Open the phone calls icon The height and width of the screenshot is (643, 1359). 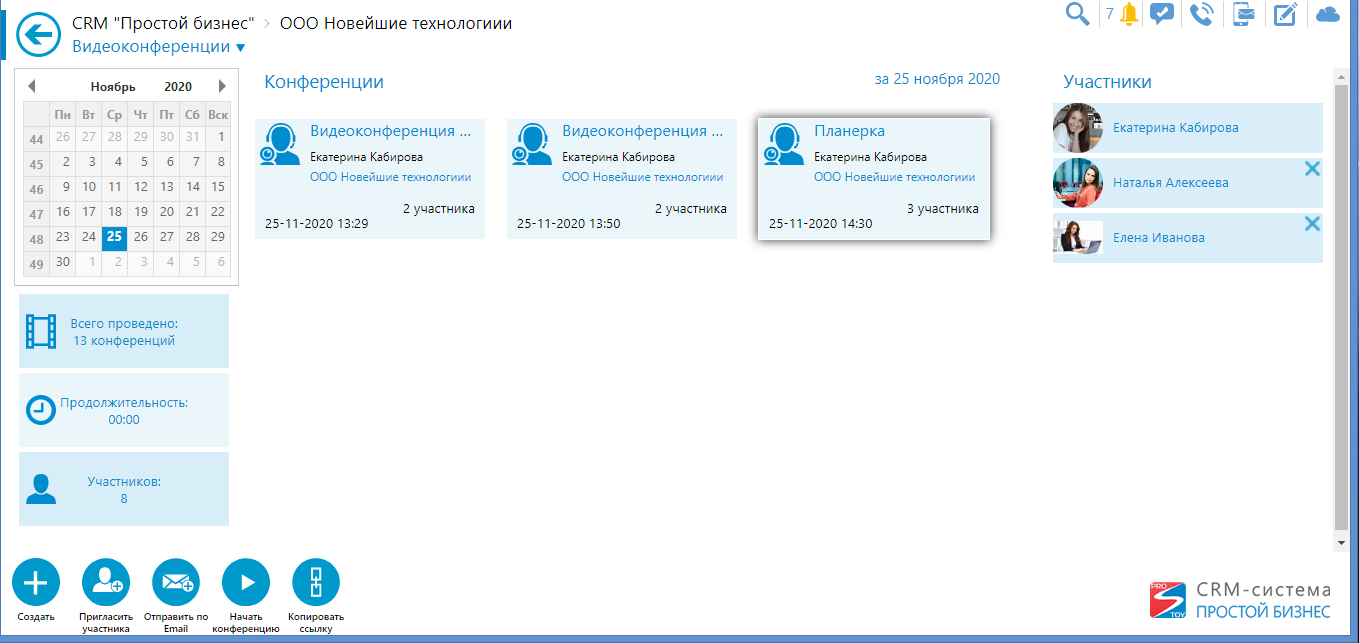1201,14
